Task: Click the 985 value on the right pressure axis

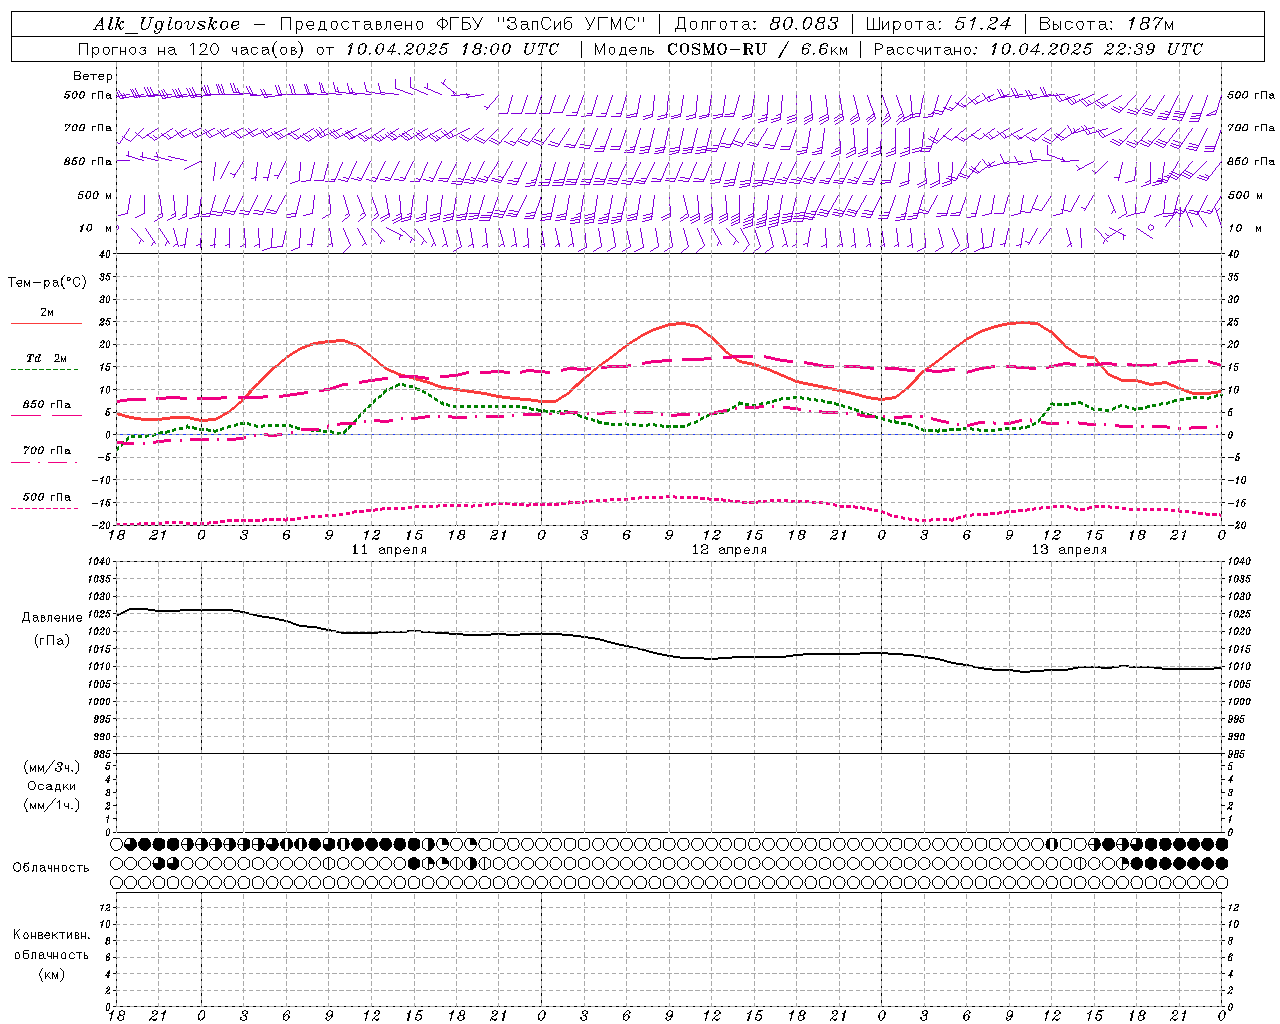Action: tap(1238, 754)
